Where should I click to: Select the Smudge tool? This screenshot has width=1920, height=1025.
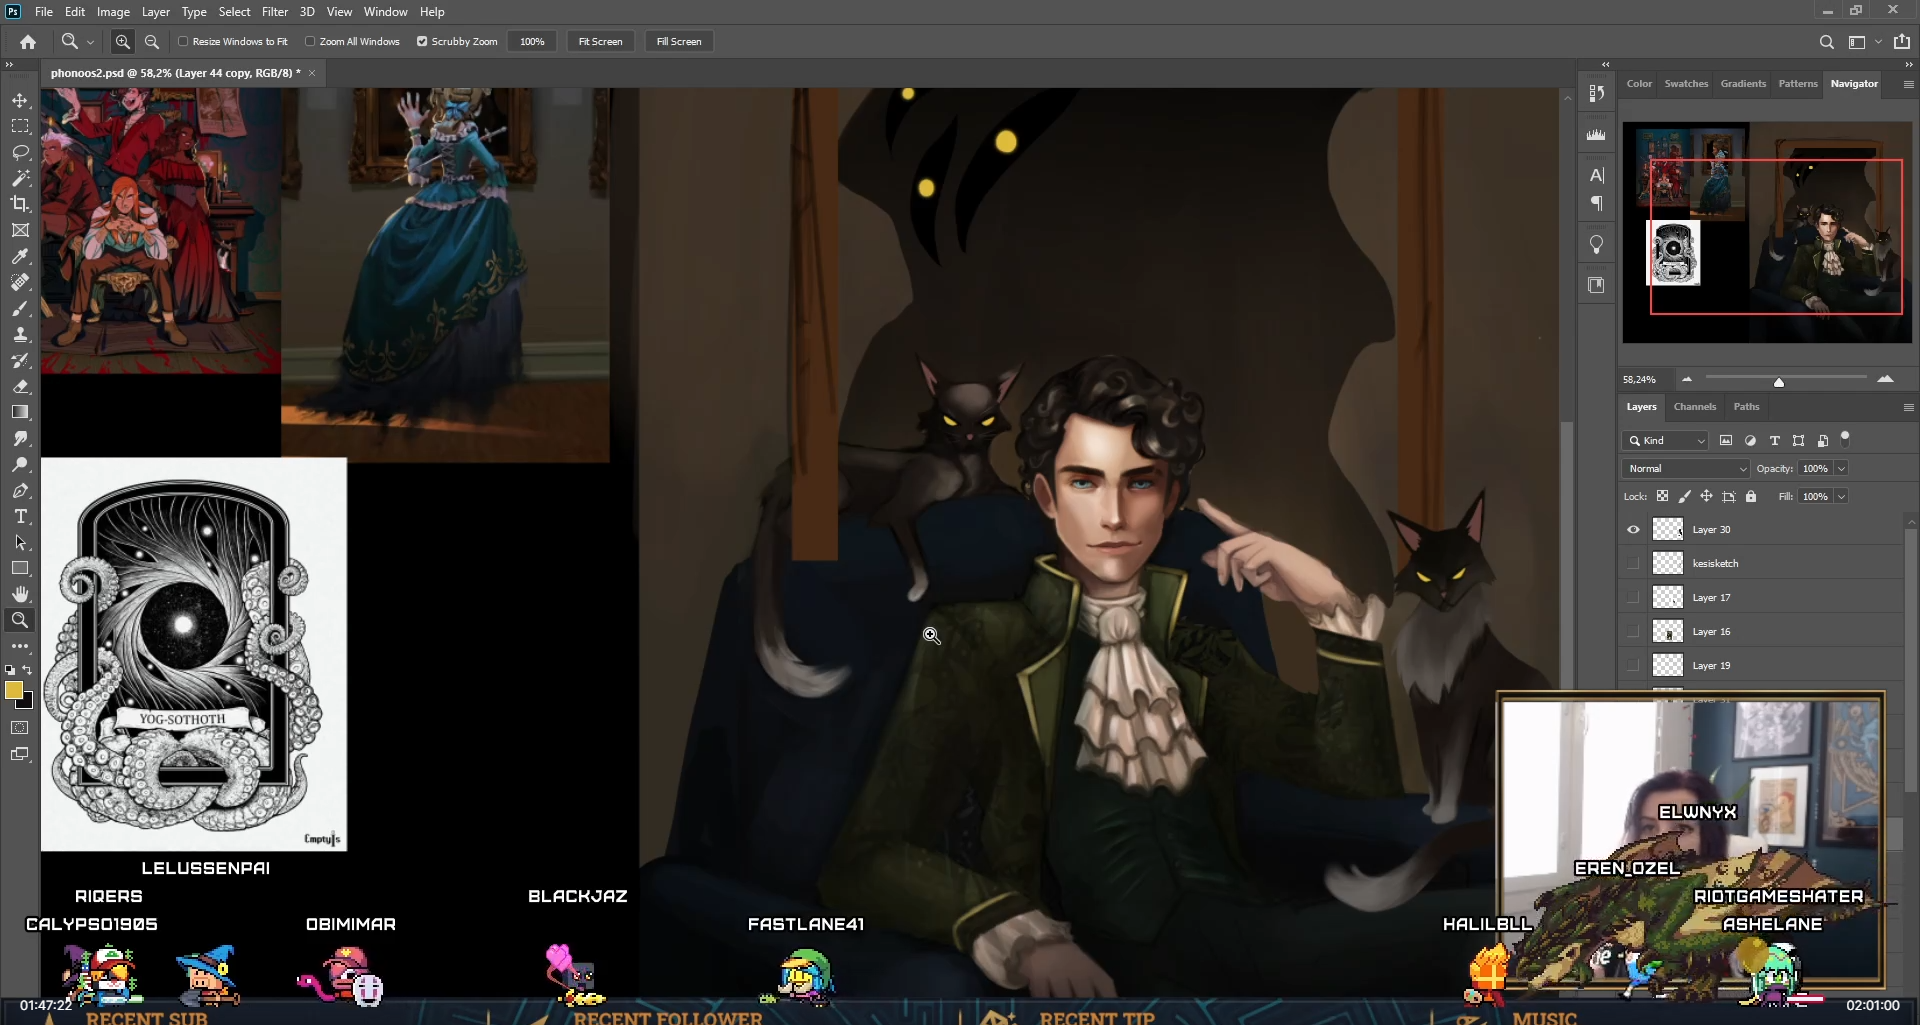click(x=20, y=438)
